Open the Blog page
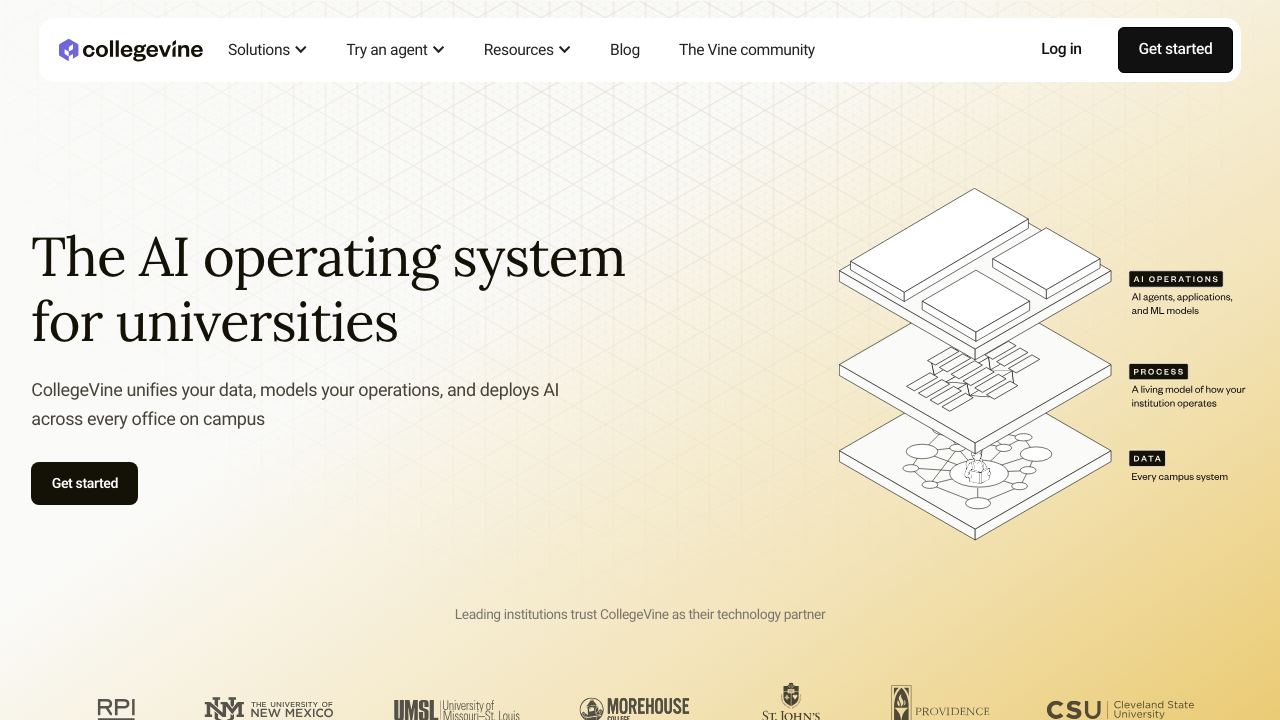The image size is (1280, 720). pyautogui.click(x=625, y=50)
